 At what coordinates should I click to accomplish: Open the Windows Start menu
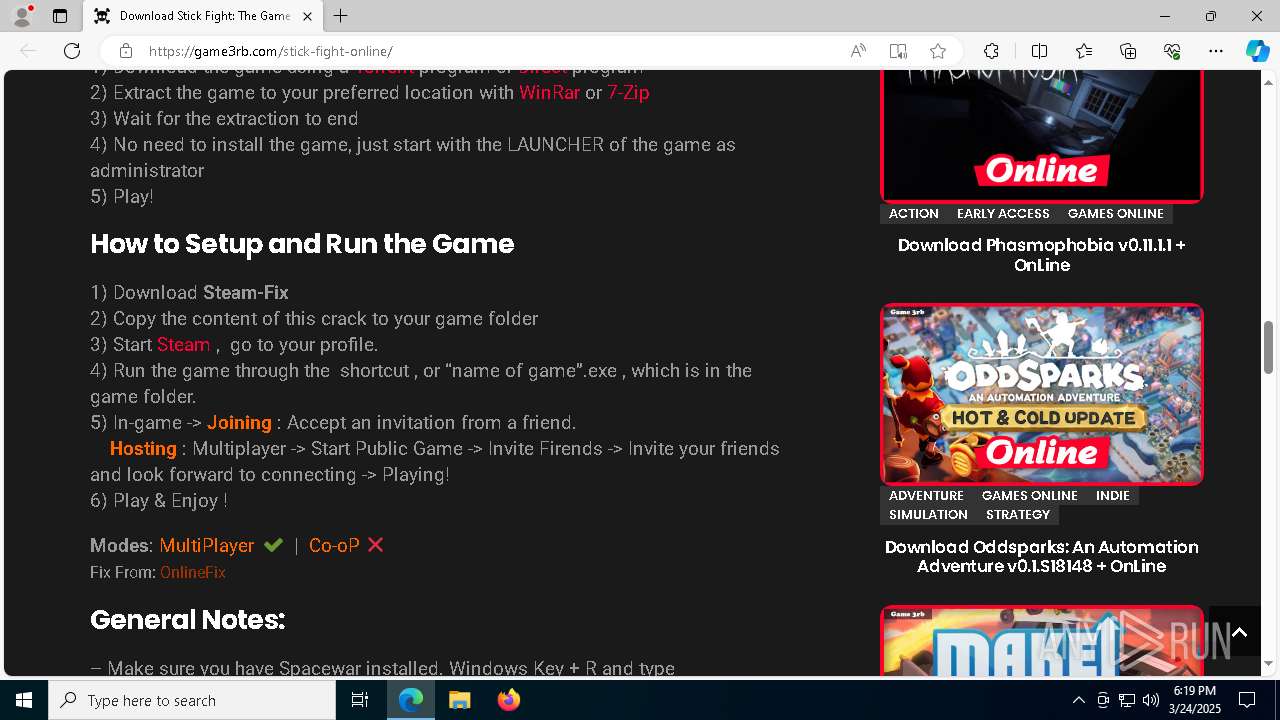[x=24, y=700]
